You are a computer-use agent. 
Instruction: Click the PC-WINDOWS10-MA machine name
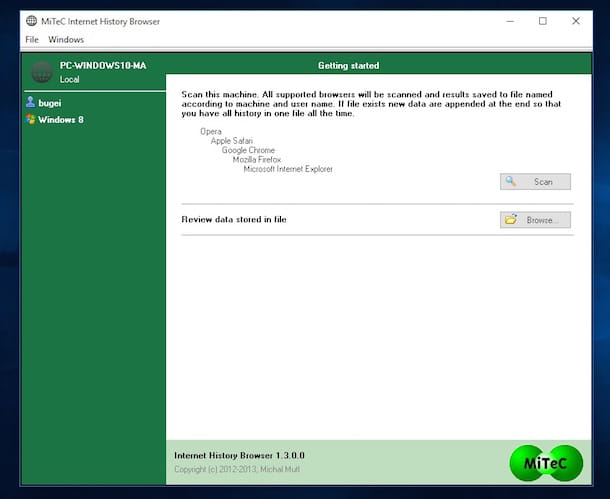pos(103,65)
